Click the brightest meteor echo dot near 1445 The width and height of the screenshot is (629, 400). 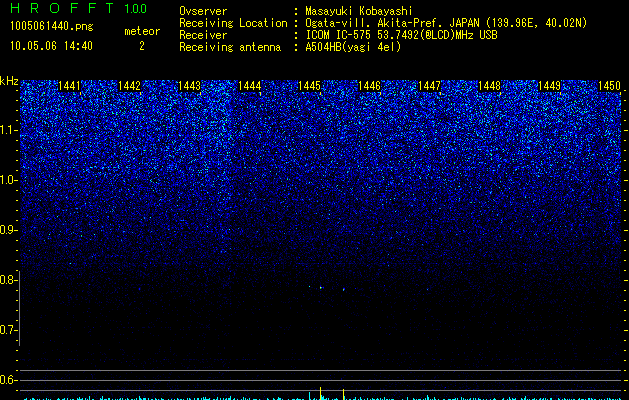[x=321, y=288]
